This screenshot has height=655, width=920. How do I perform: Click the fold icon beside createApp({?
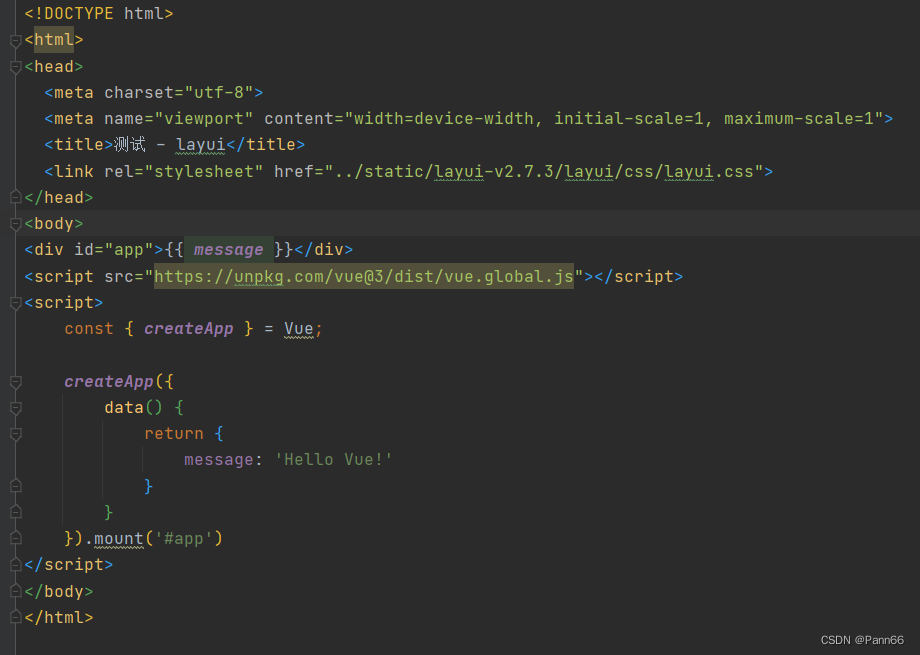pyautogui.click(x=14, y=381)
